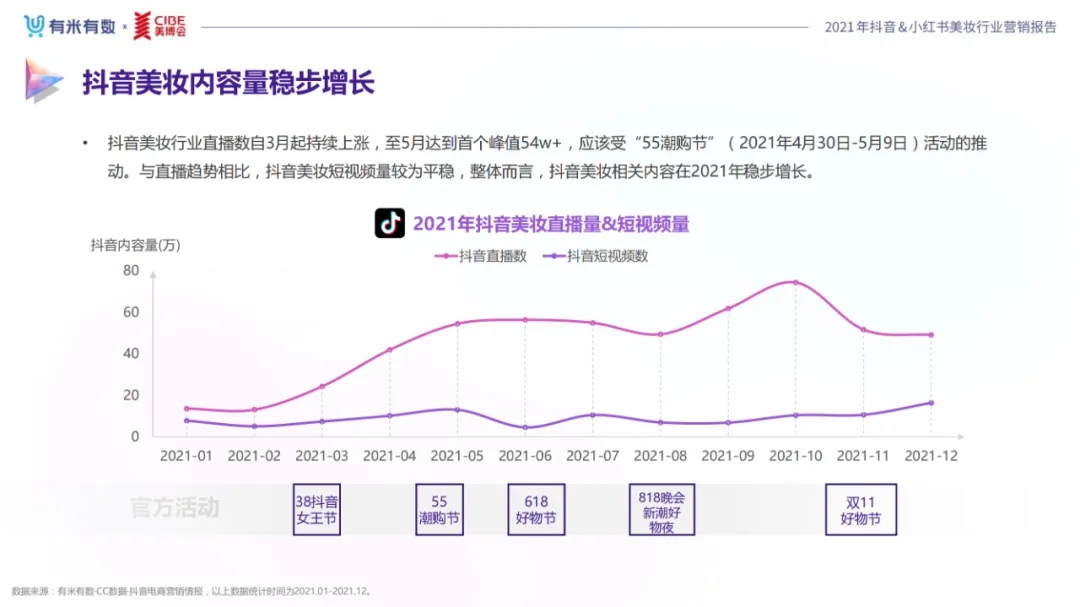
Task: Click the y-axis value 60
Action: coord(131,312)
